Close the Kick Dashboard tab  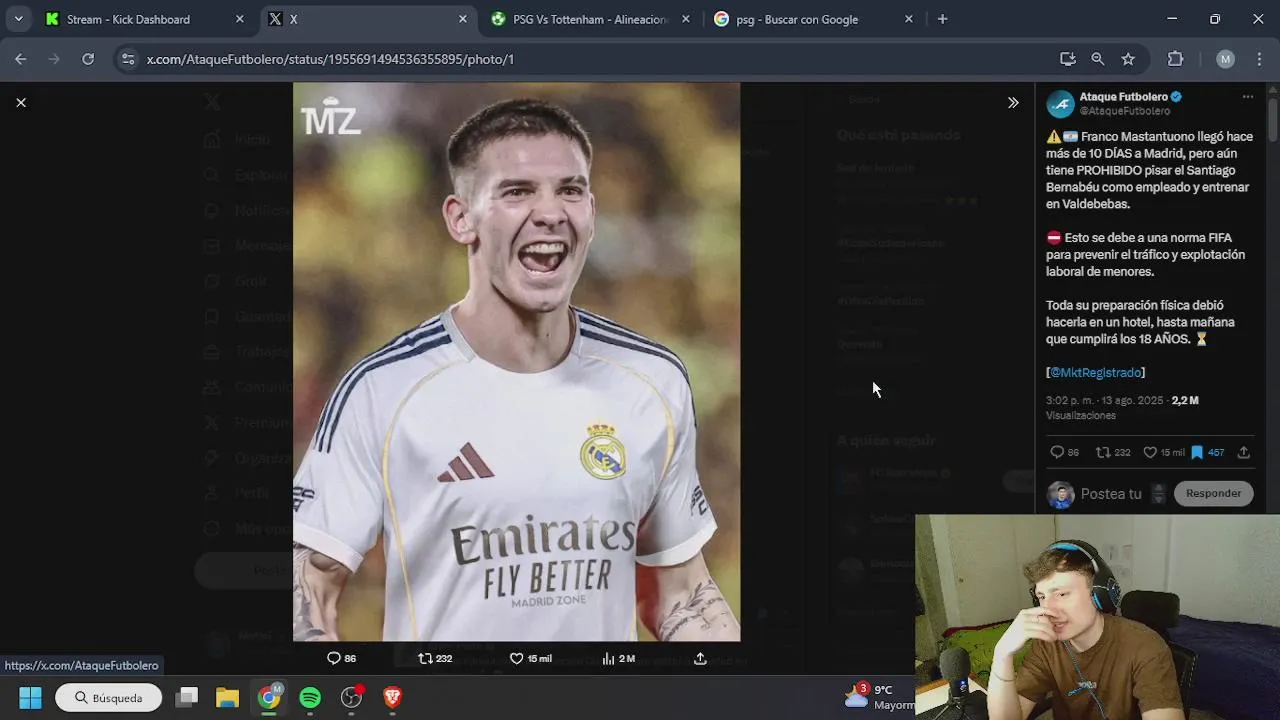coord(239,19)
